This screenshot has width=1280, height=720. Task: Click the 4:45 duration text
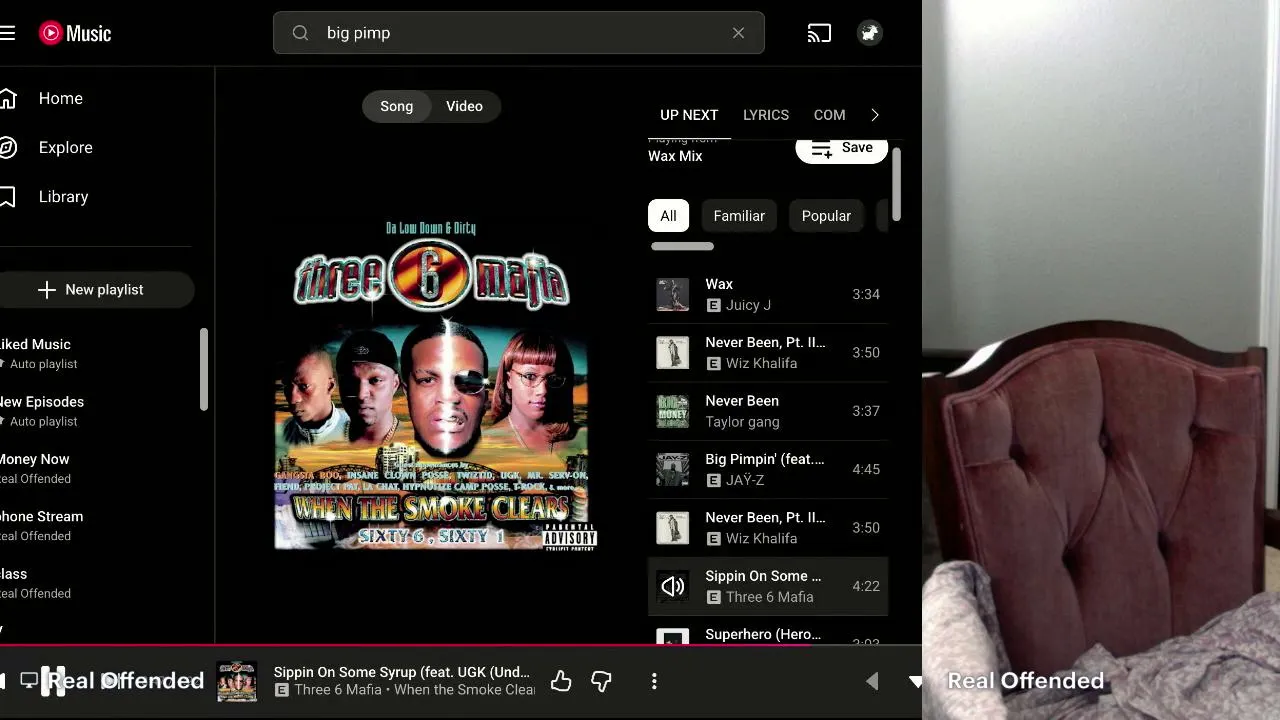tap(866, 469)
